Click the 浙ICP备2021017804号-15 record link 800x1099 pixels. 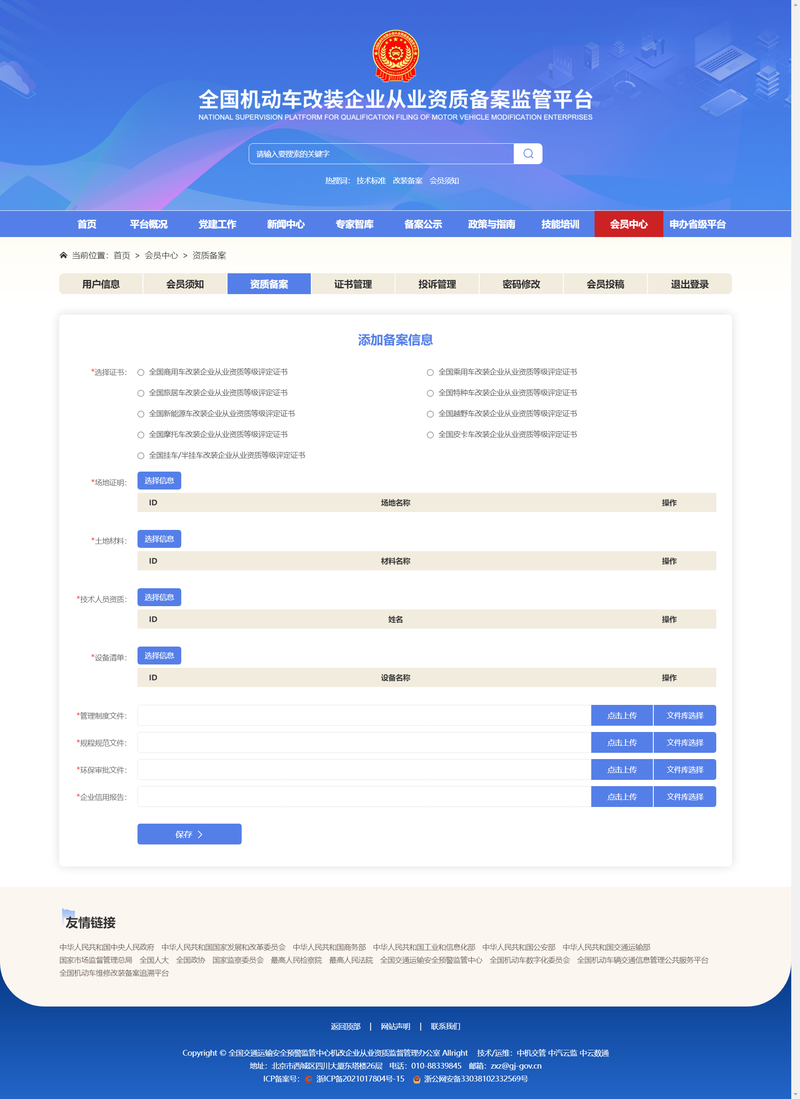pyautogui.click(x=360, y=1079)
